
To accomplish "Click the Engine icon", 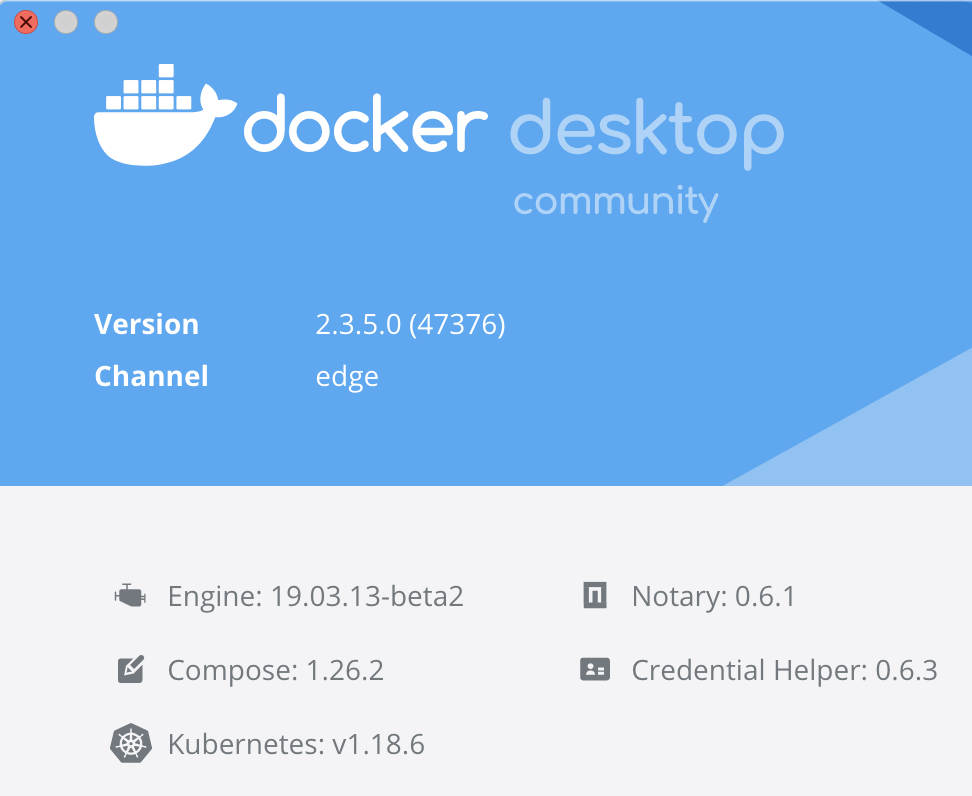I will pyautogui.click(x=130, y=596).
